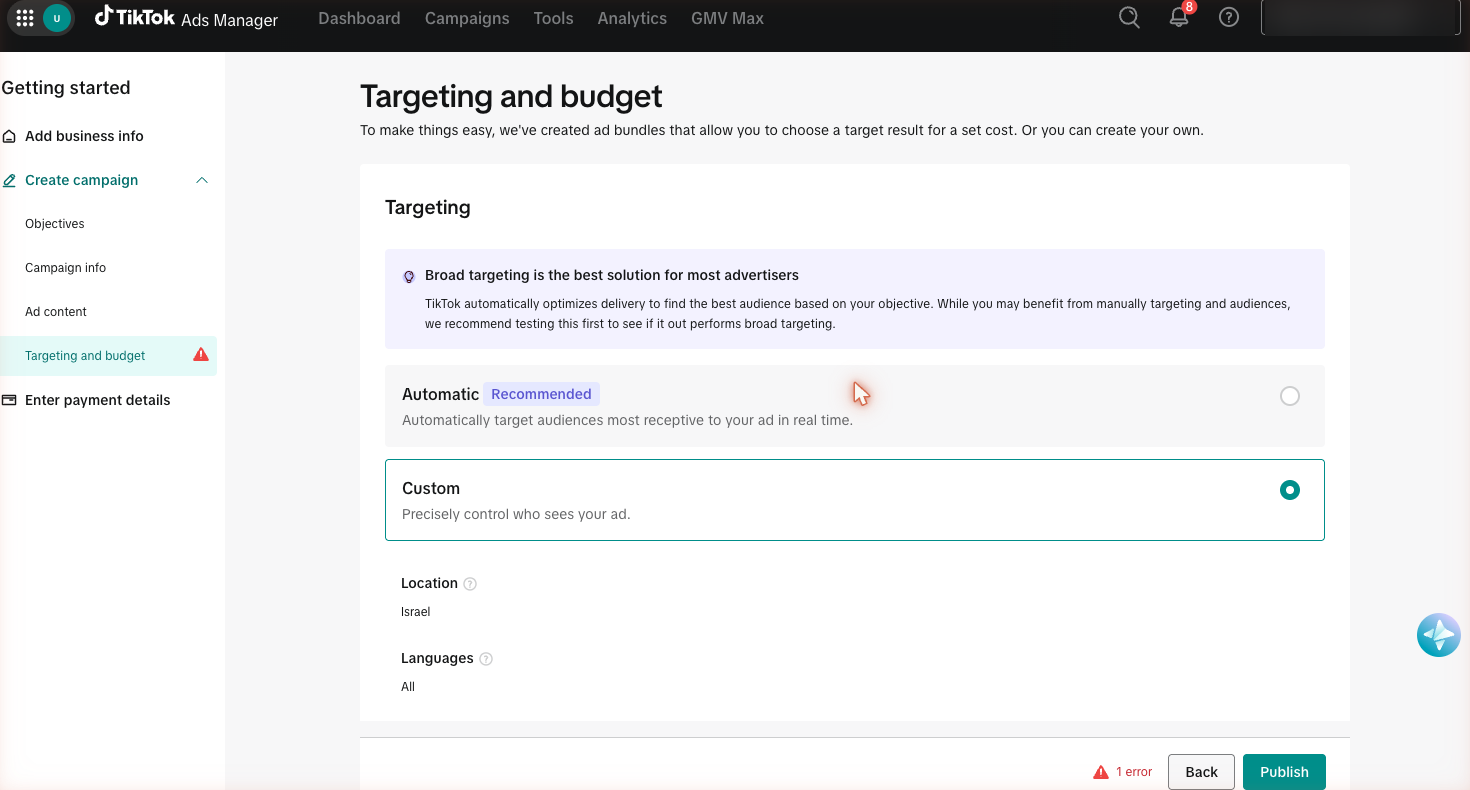Click the 1 error indicator text
The height and width of the screenshot is (790, 1470).
click(x=1134, y=772)
